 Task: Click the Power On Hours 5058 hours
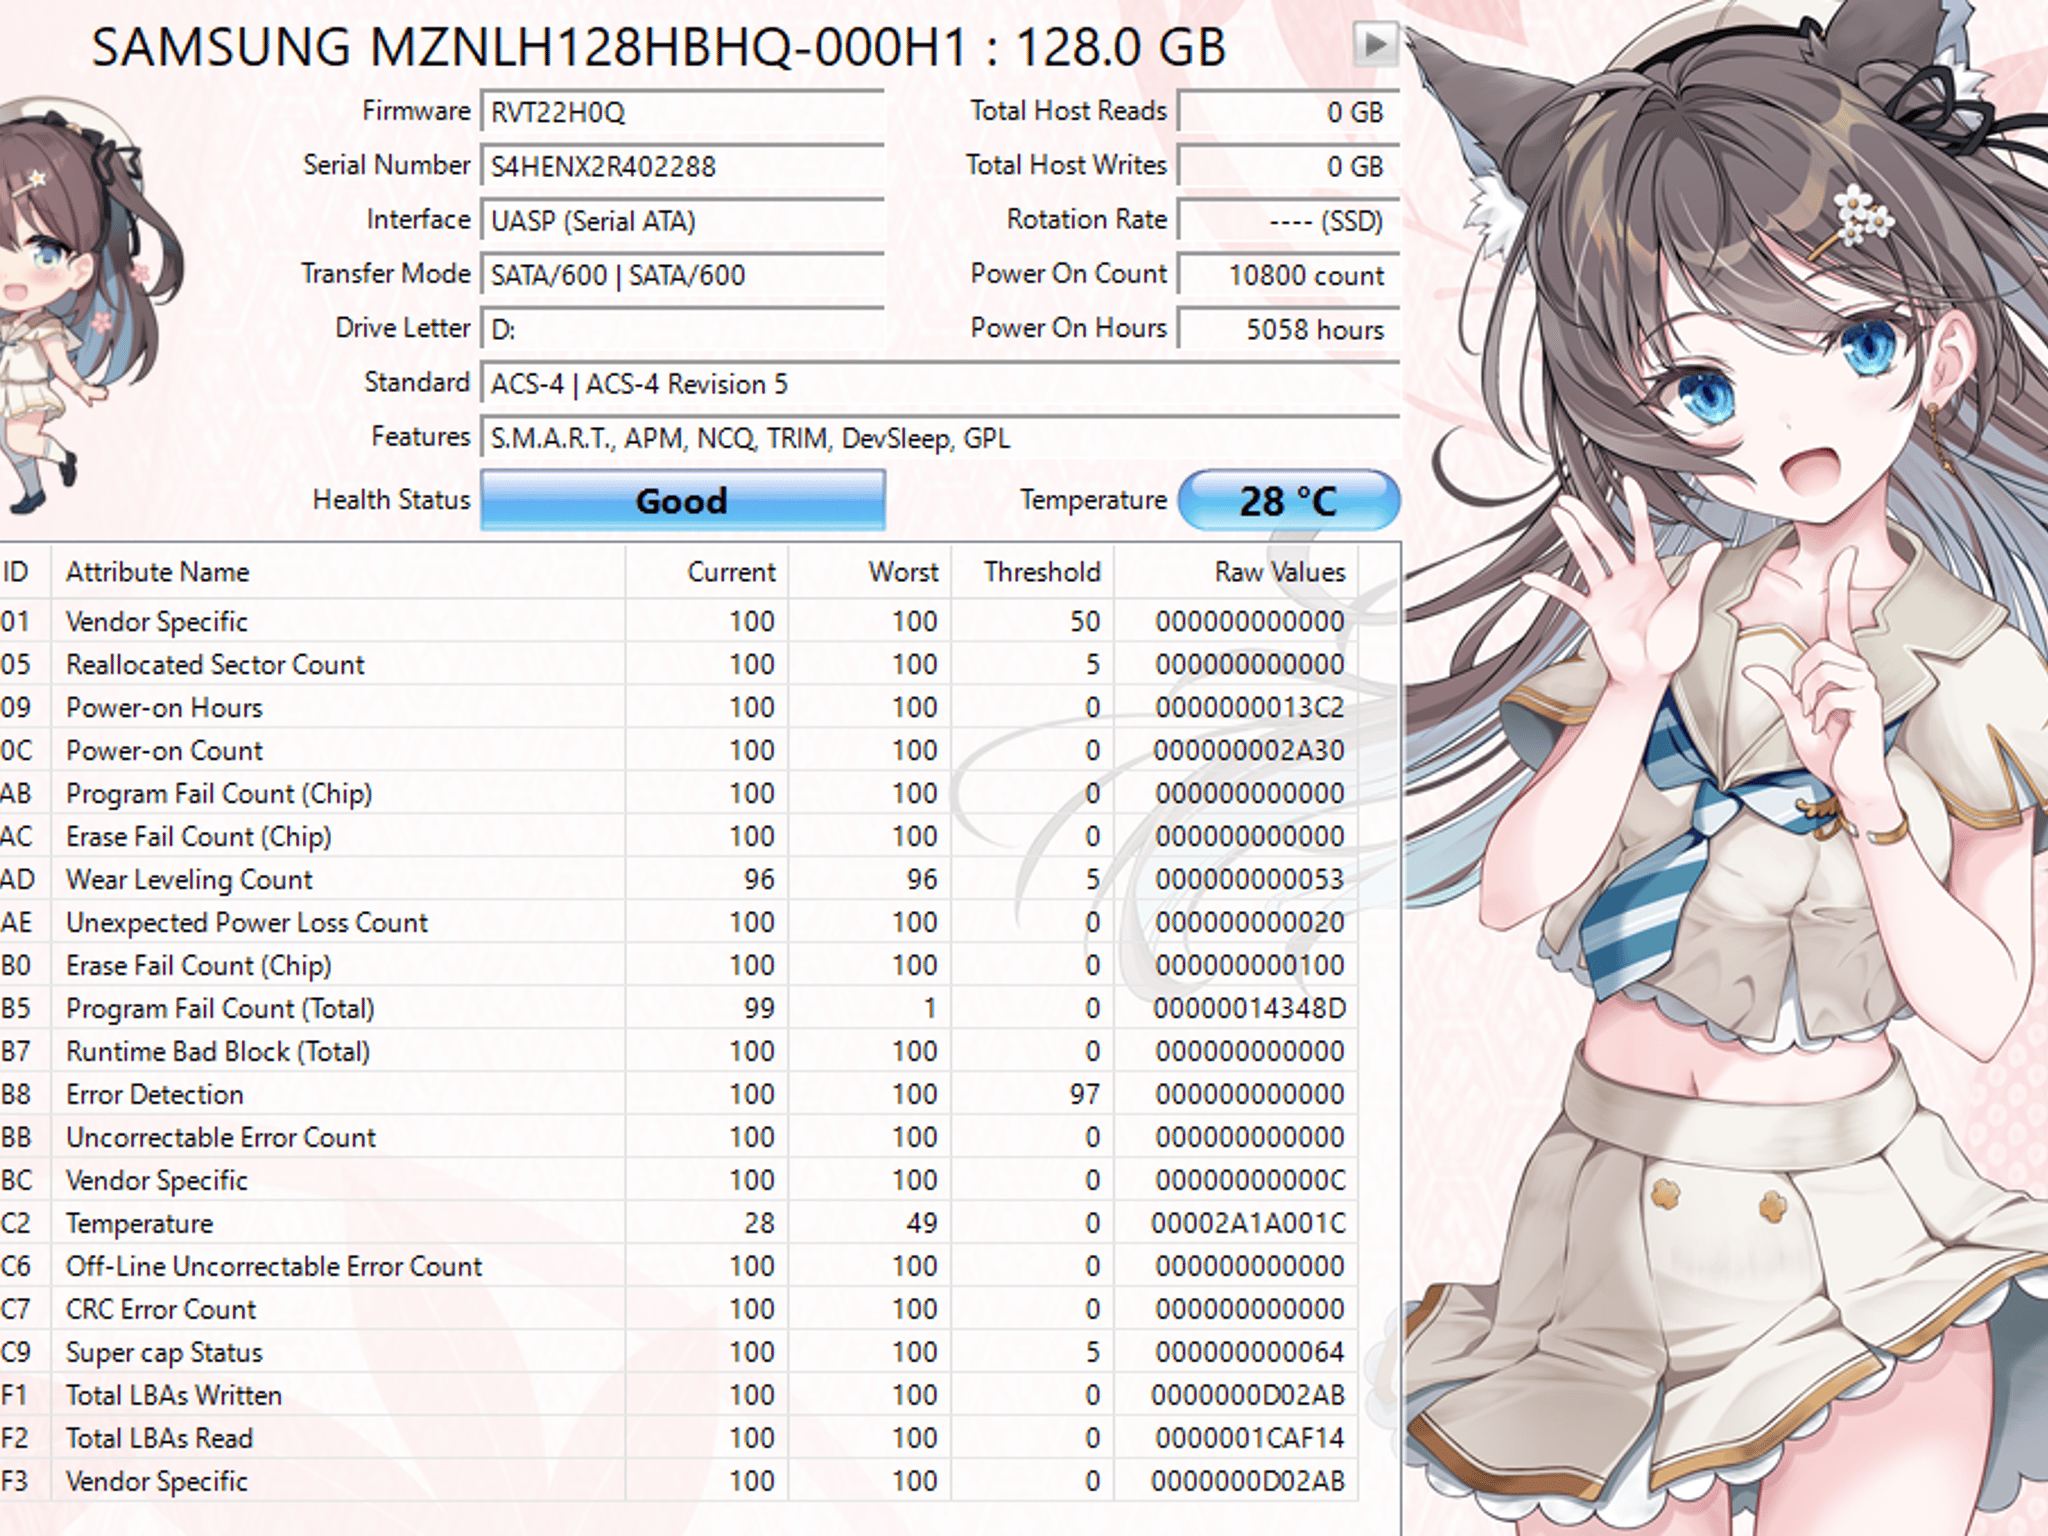pyautogui.click(x=1288, y=329)
